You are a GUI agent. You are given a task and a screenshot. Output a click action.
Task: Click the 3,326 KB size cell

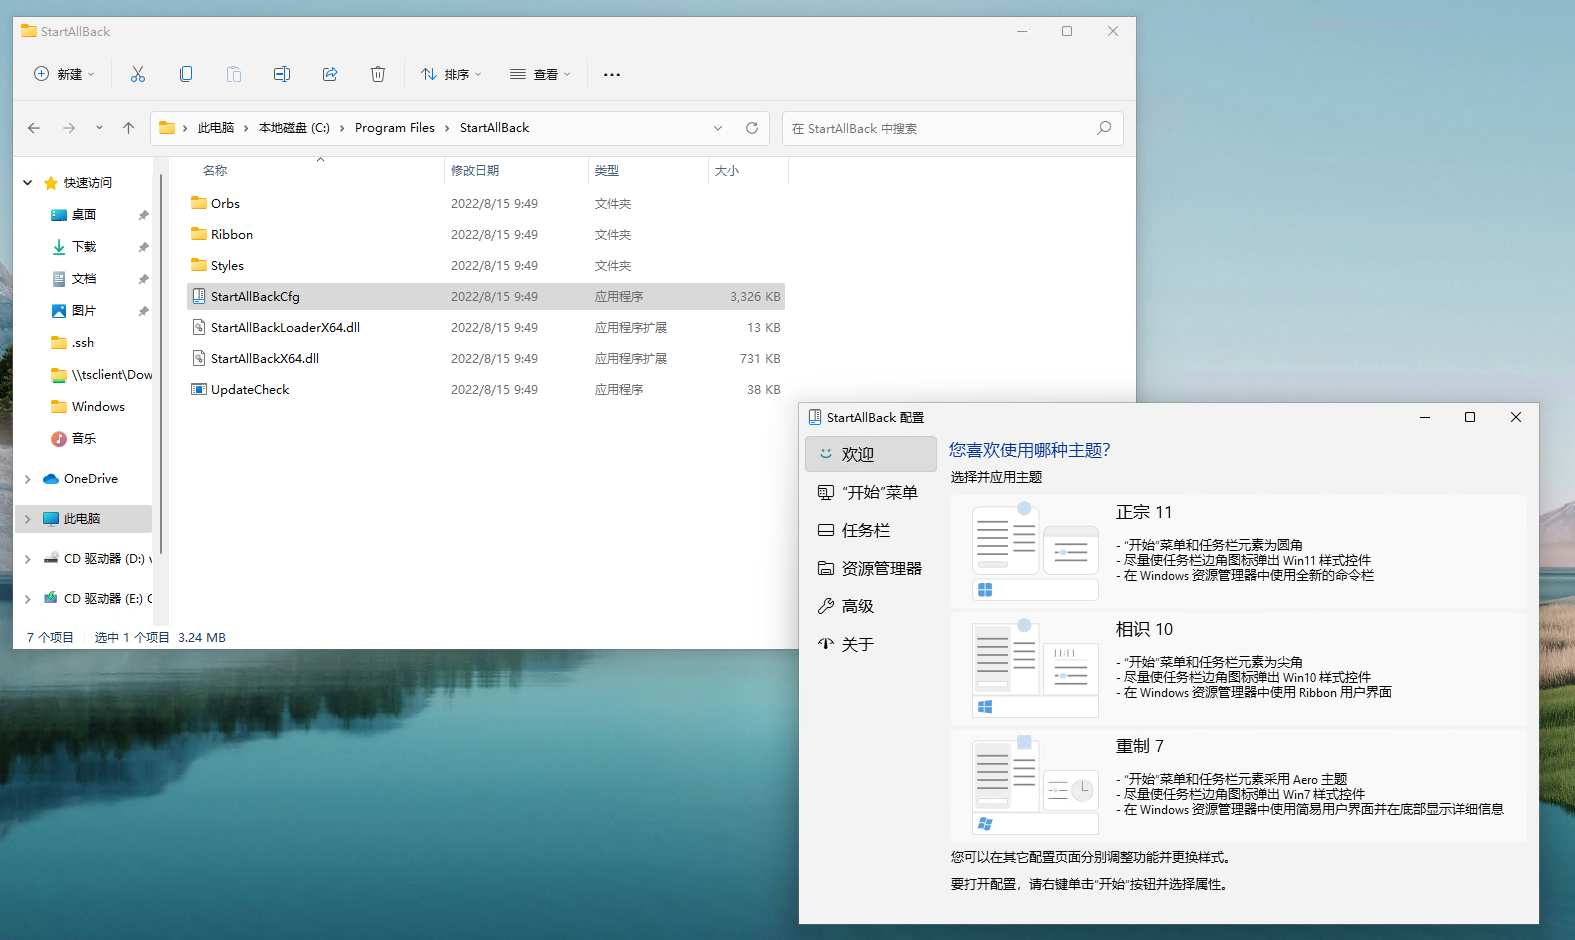[755, 296]
